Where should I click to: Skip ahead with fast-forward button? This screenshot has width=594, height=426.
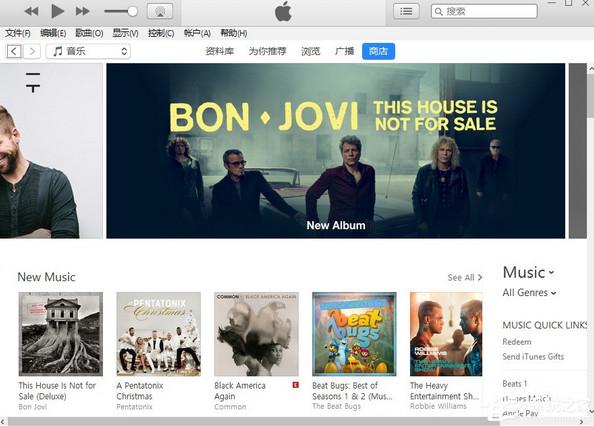[x=83, y=11]
